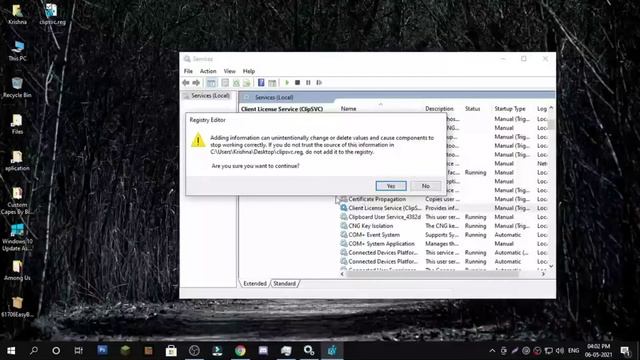
Task: Click the Stop Service square icon
Action: click(x=298, y=82)
